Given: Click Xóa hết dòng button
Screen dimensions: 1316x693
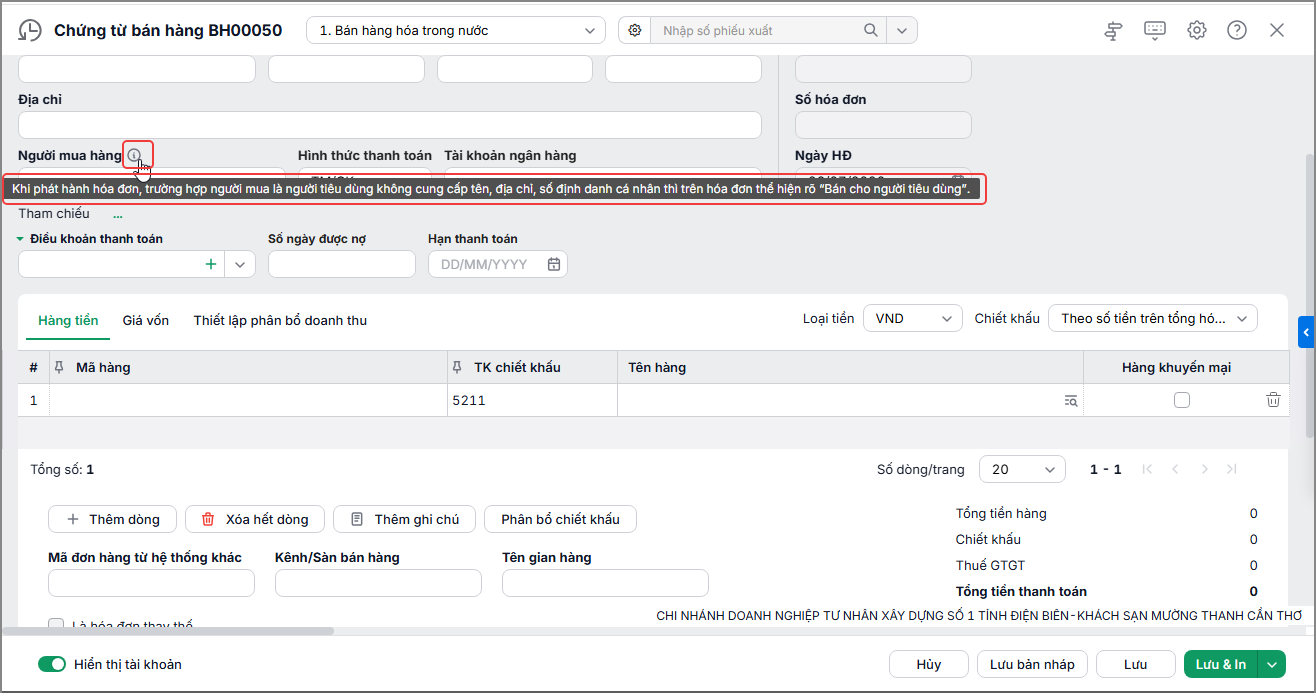Looking at the screenshot, I should pos(255,519).
